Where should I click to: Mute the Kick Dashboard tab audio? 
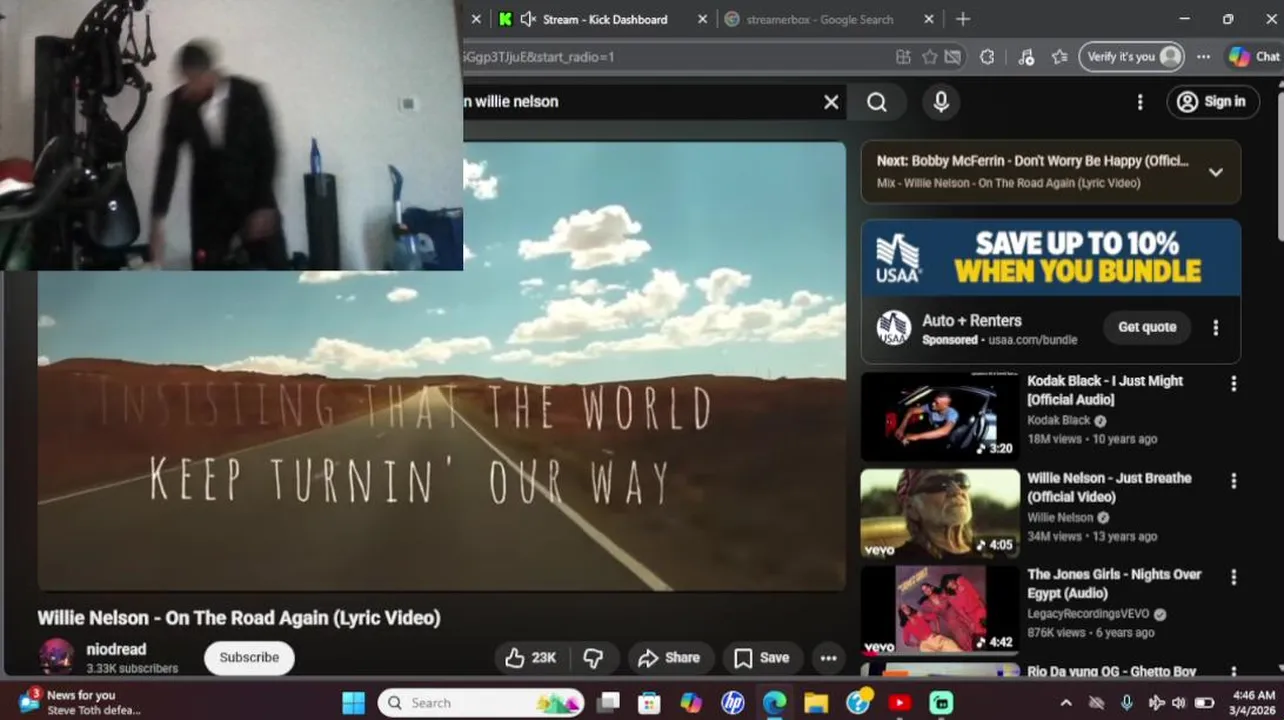pos(529,19)
